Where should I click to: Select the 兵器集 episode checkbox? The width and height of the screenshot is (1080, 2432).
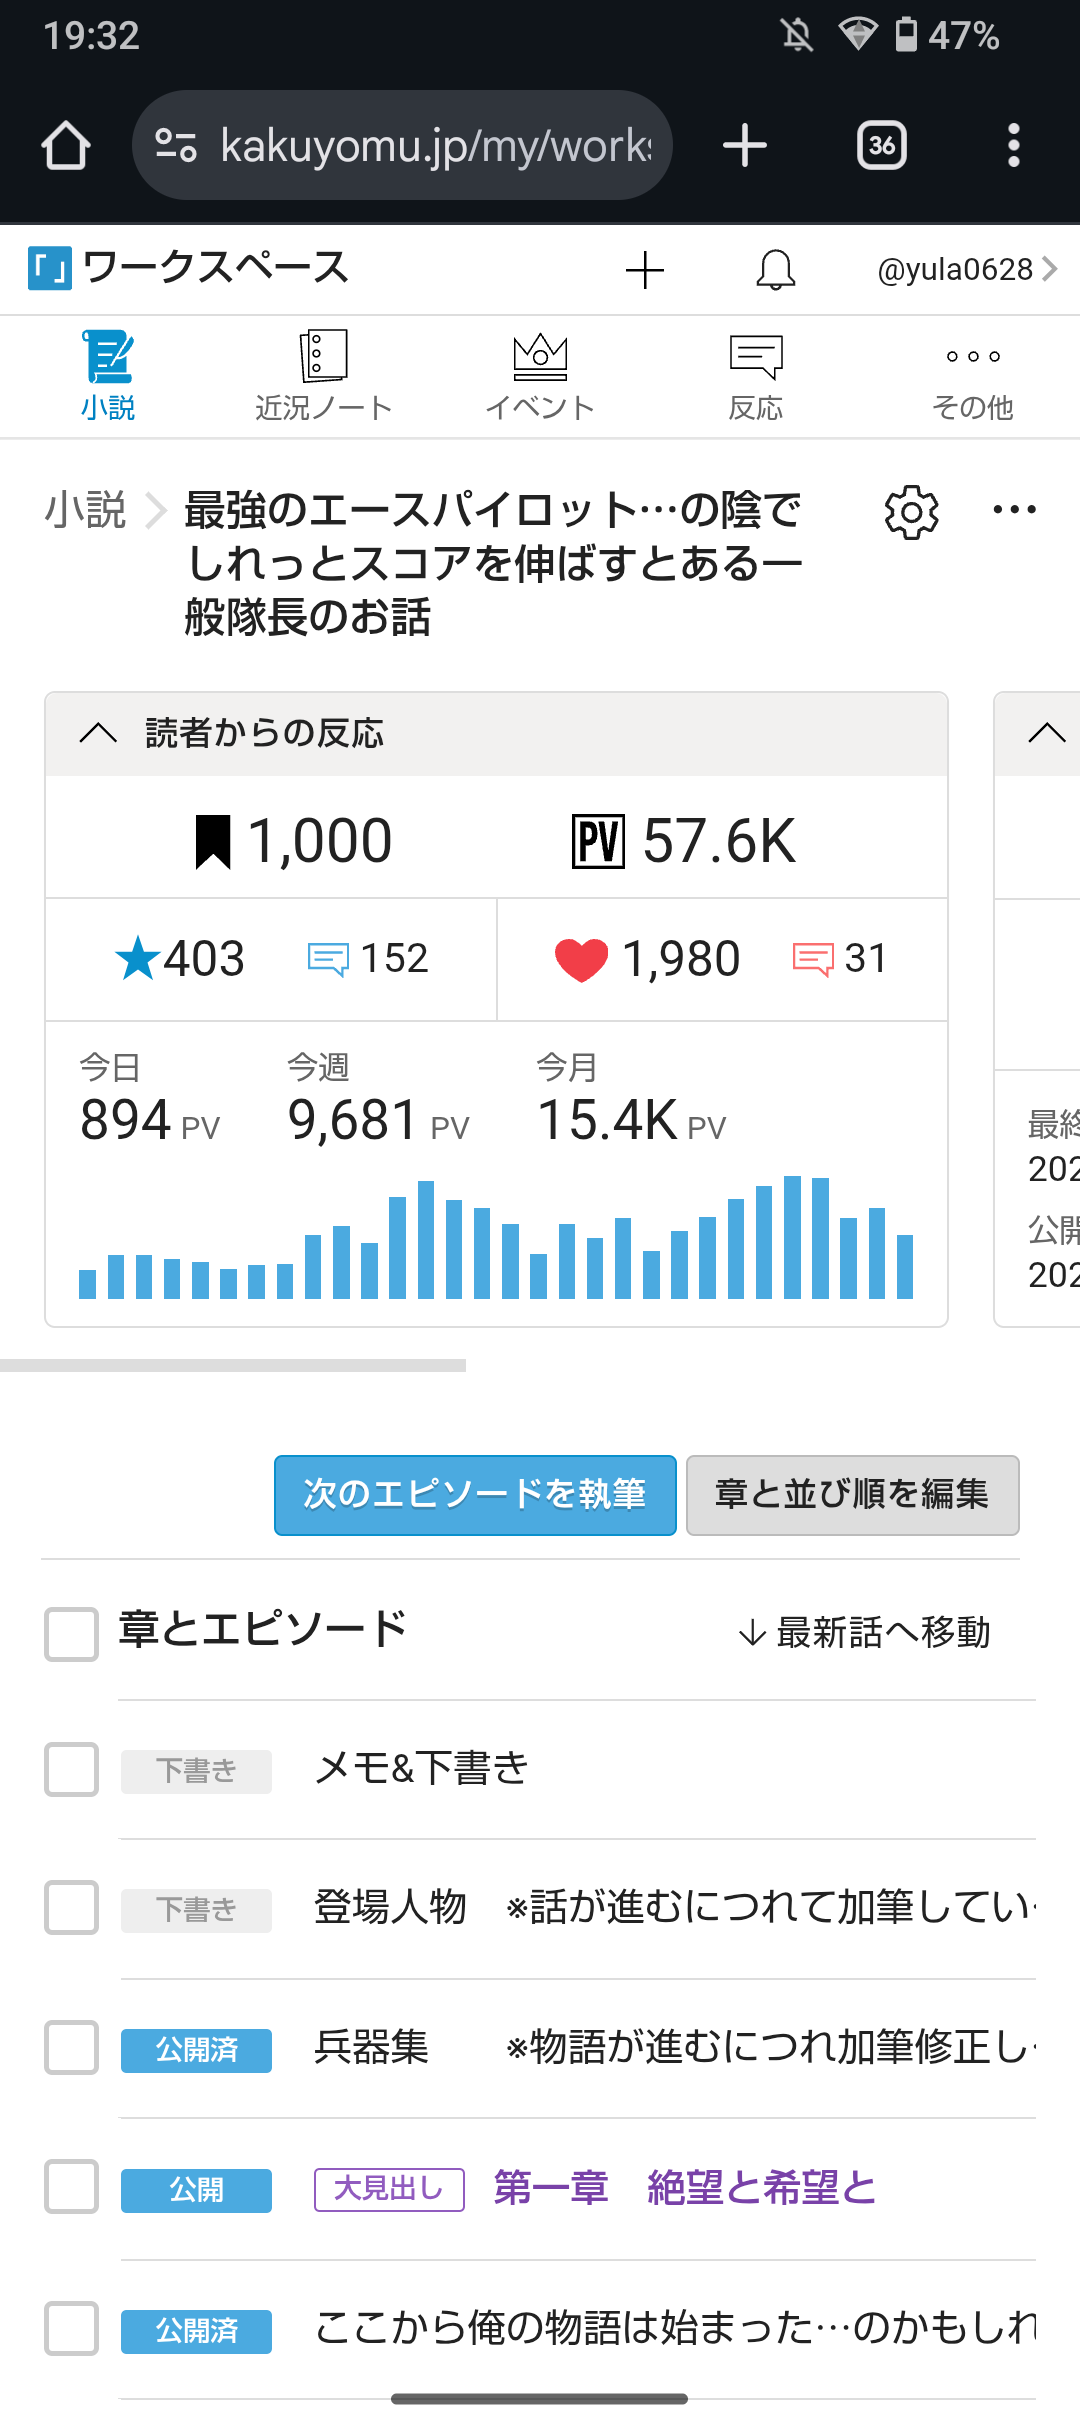point(71,2047)
